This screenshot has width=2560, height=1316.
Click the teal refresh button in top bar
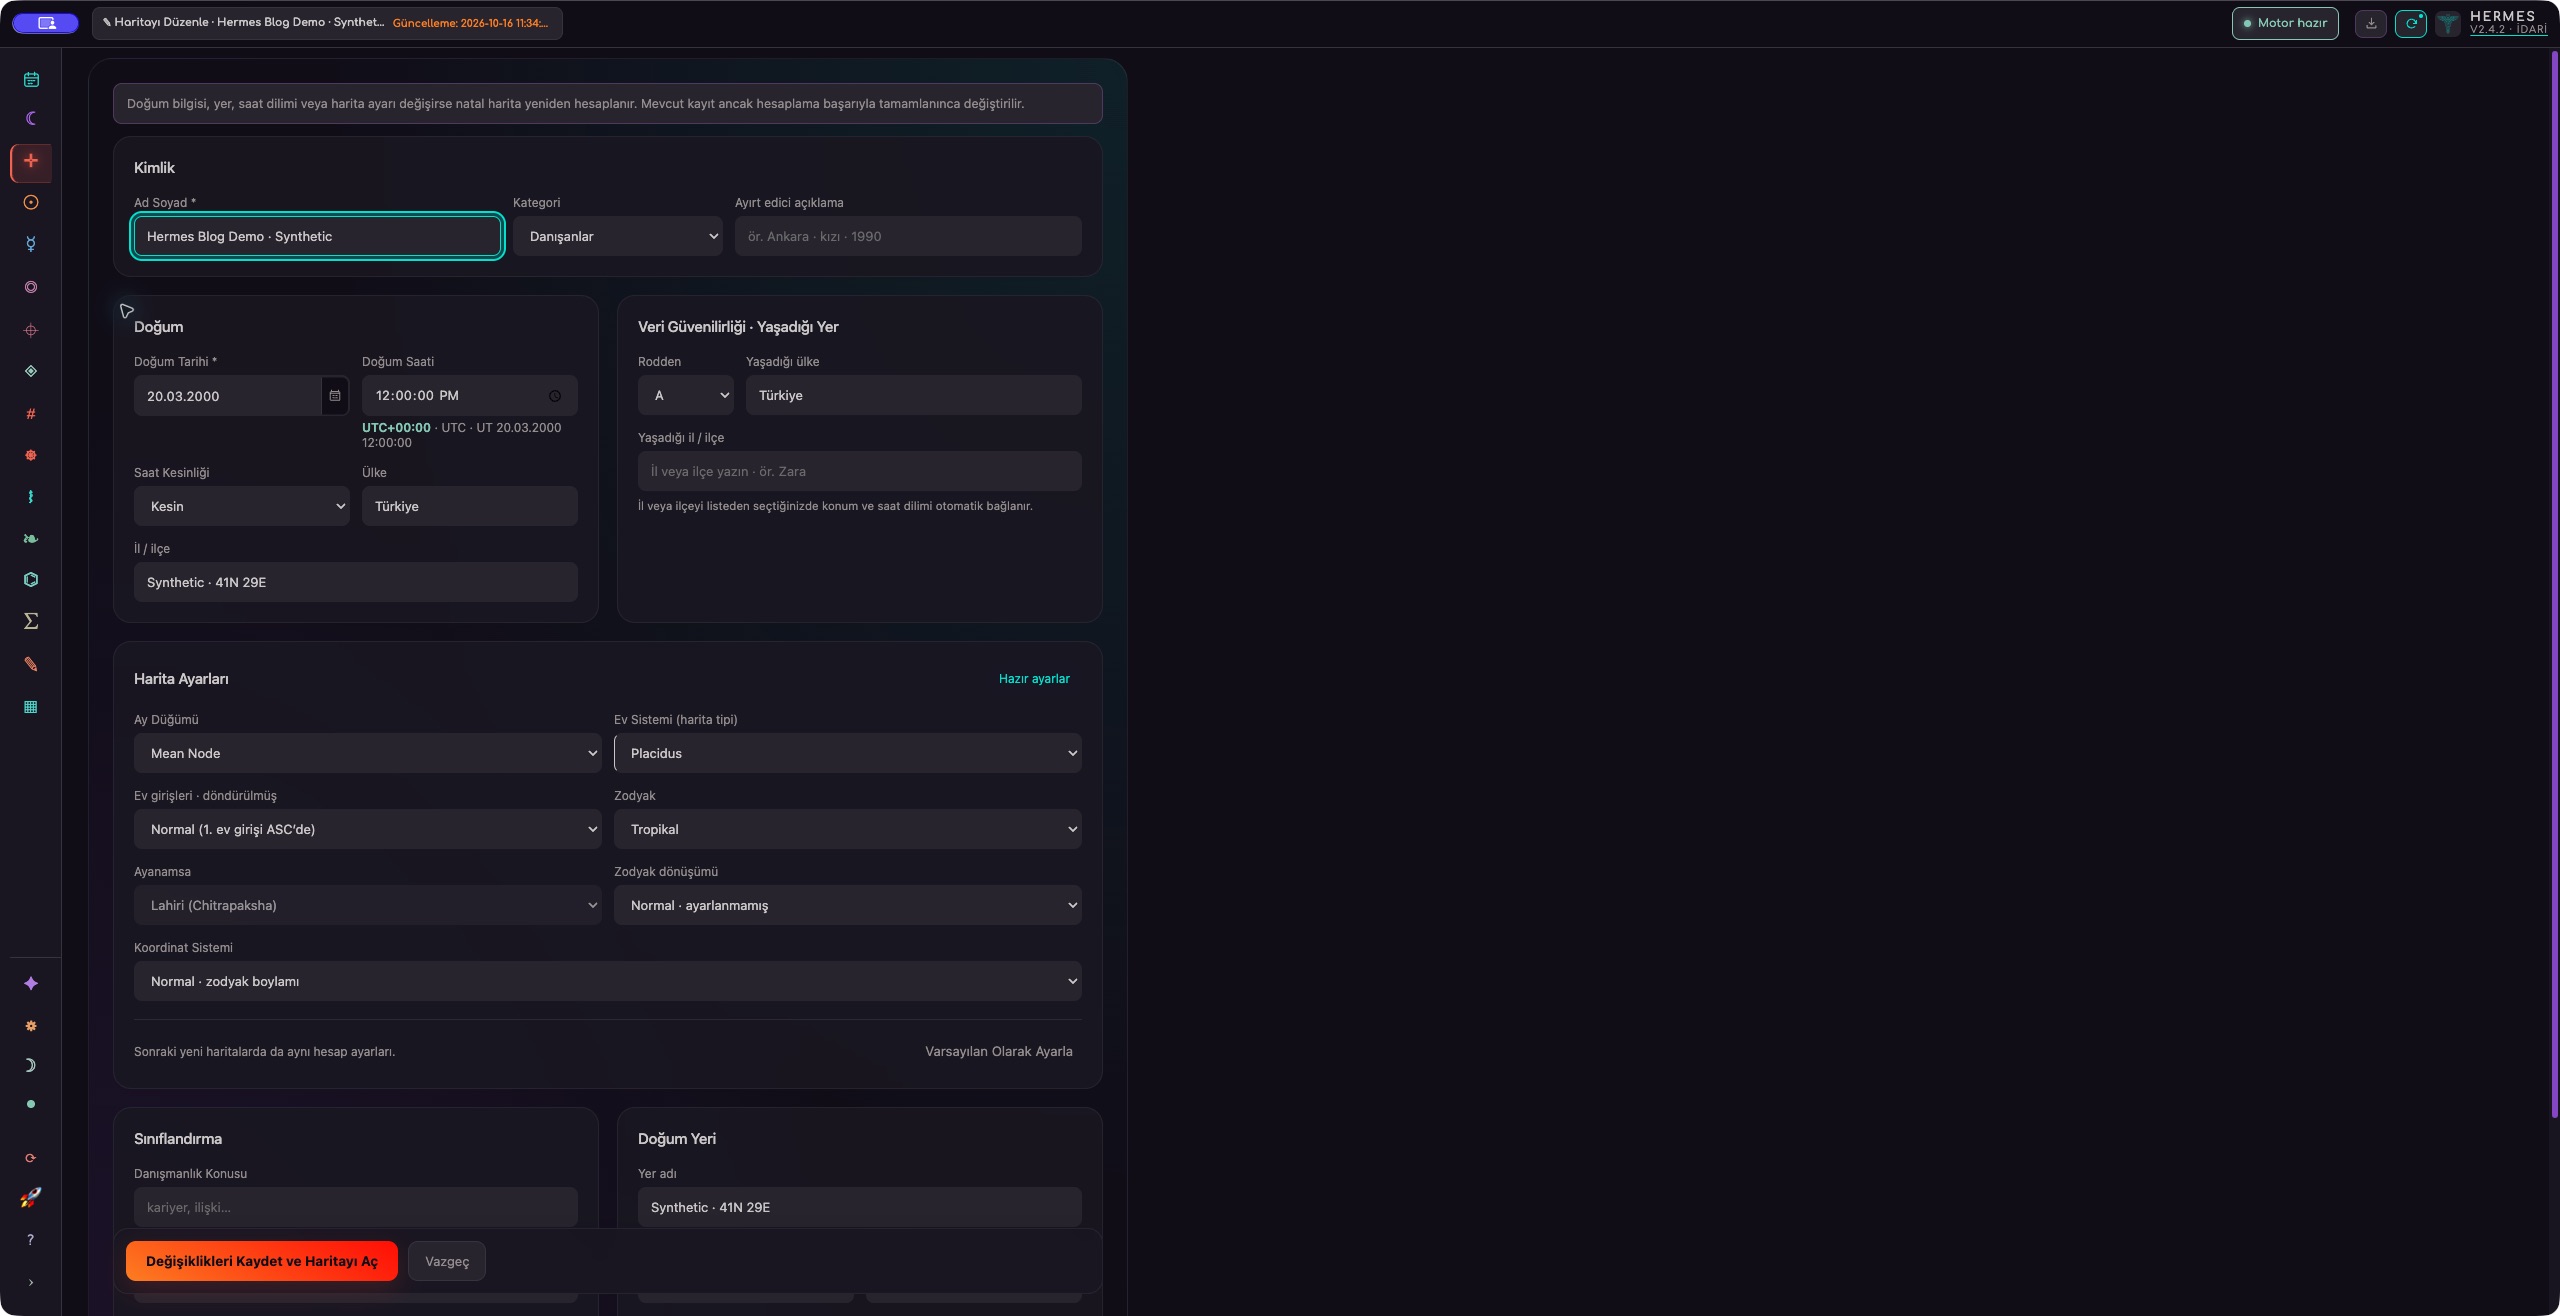tap(2411, 23)
